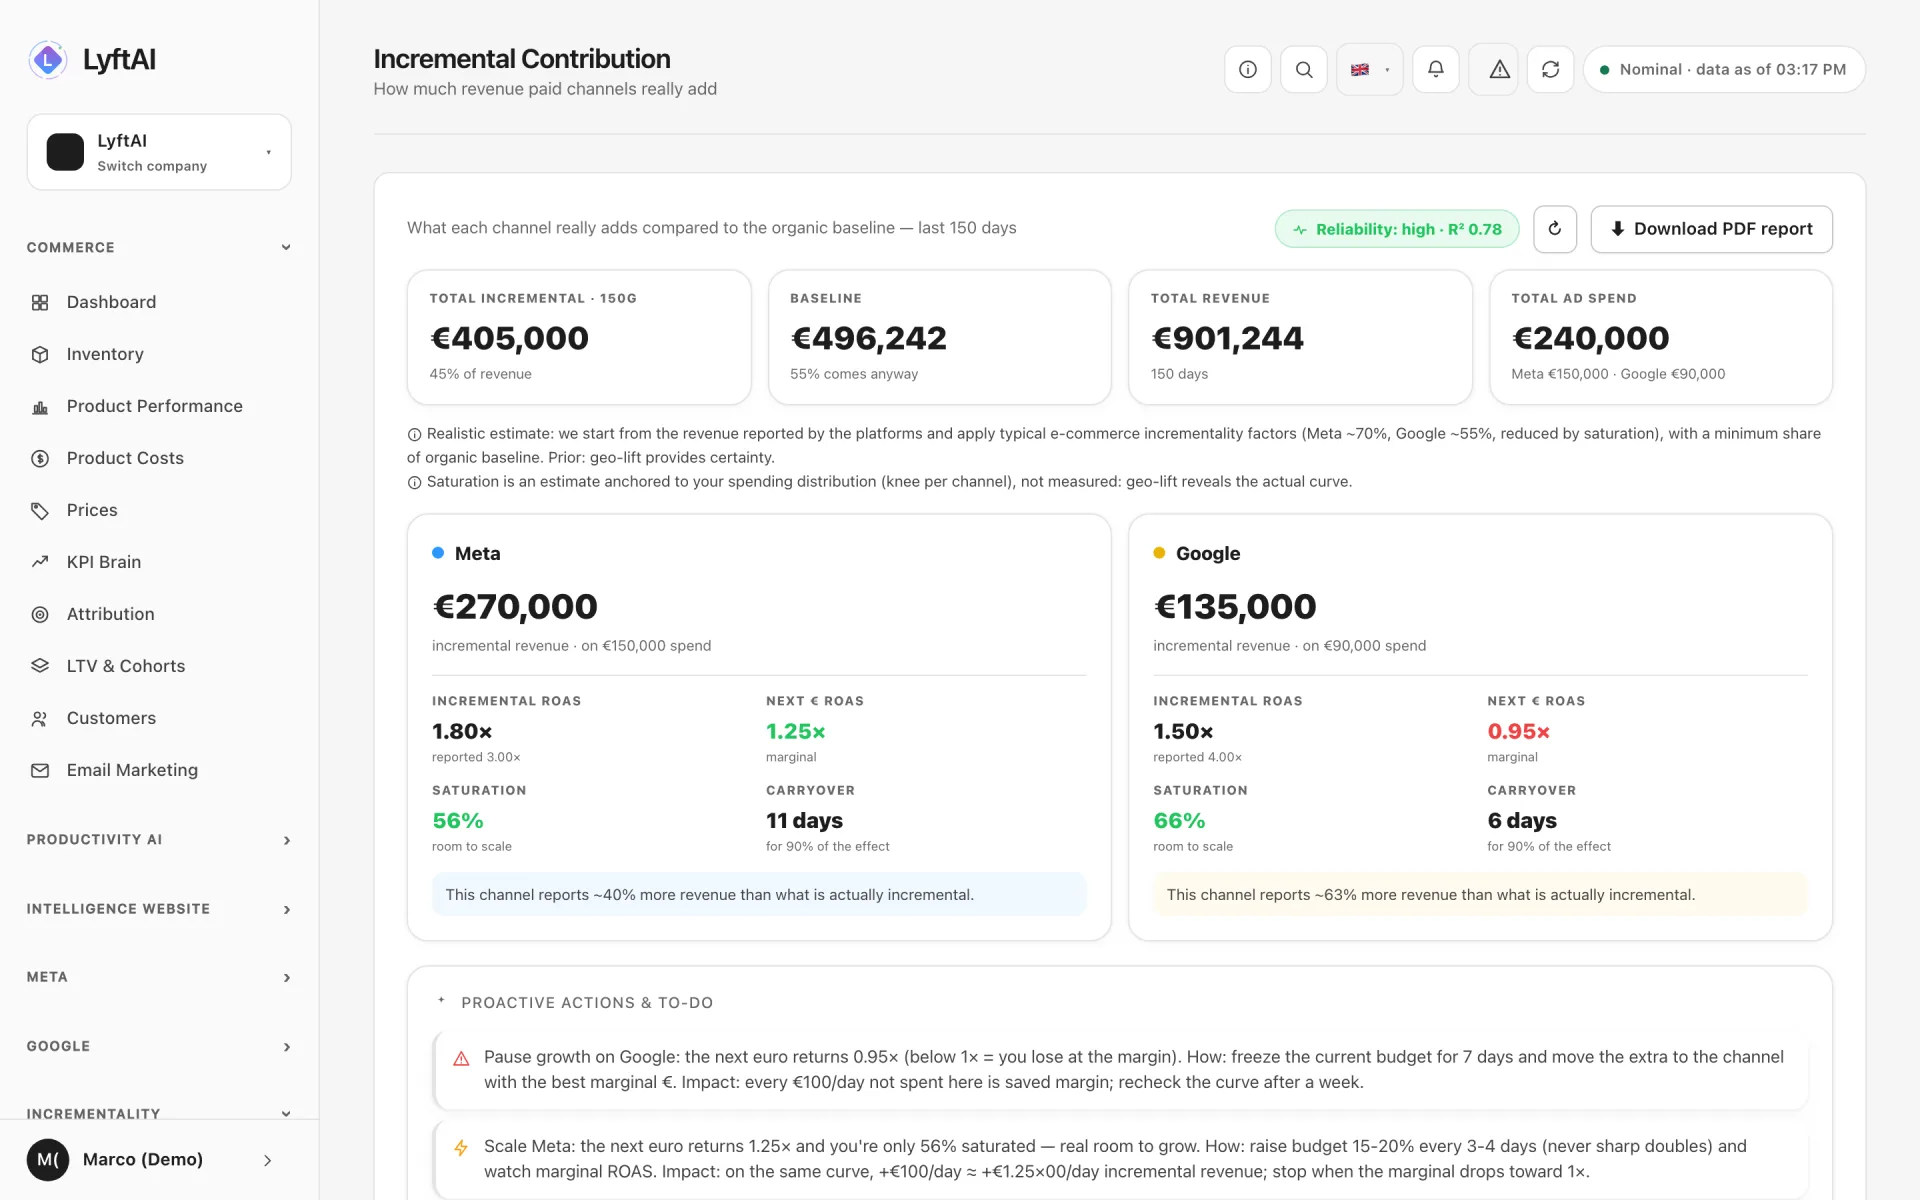Image resolution: width=1920 pixels, height=1200 pixels.
Task: Click the Nominal data status pill
Action: (1724, 70)
